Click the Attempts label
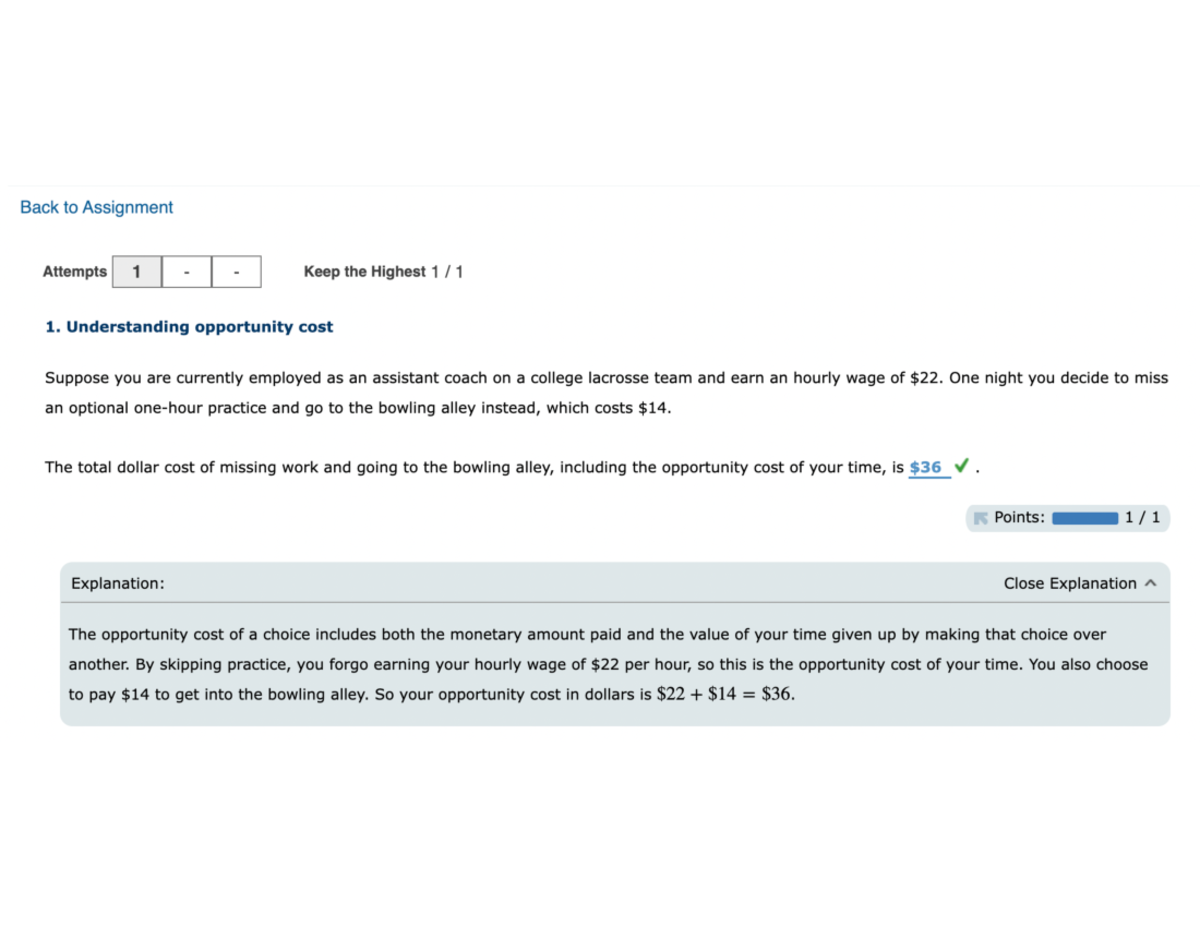Screen dimensions: 1200x927 tap(75, 272)
